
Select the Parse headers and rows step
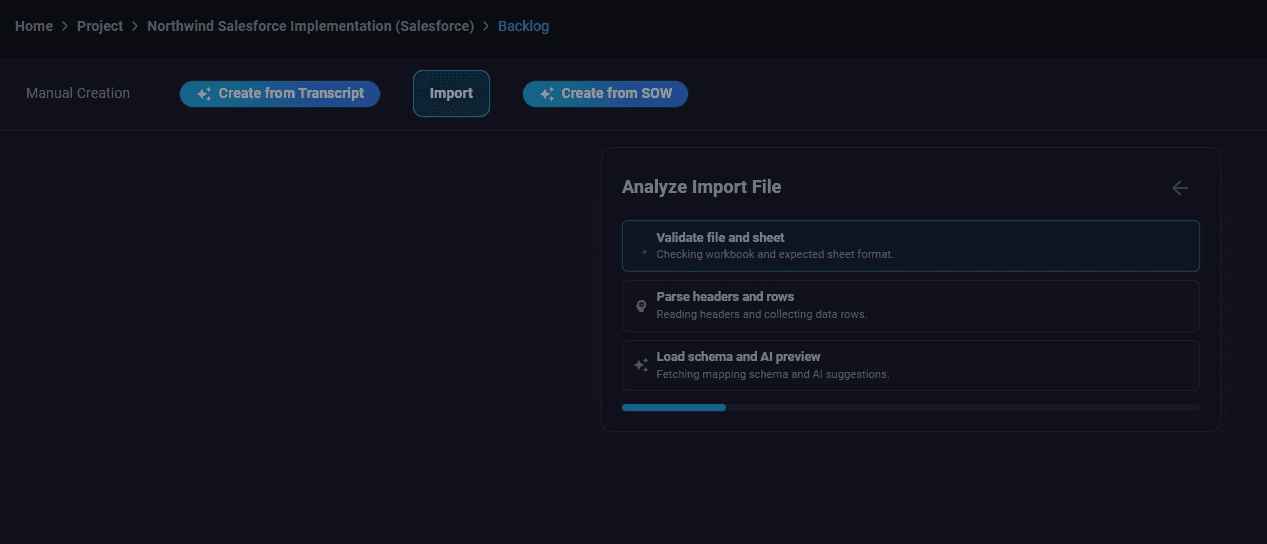(911, 306)
